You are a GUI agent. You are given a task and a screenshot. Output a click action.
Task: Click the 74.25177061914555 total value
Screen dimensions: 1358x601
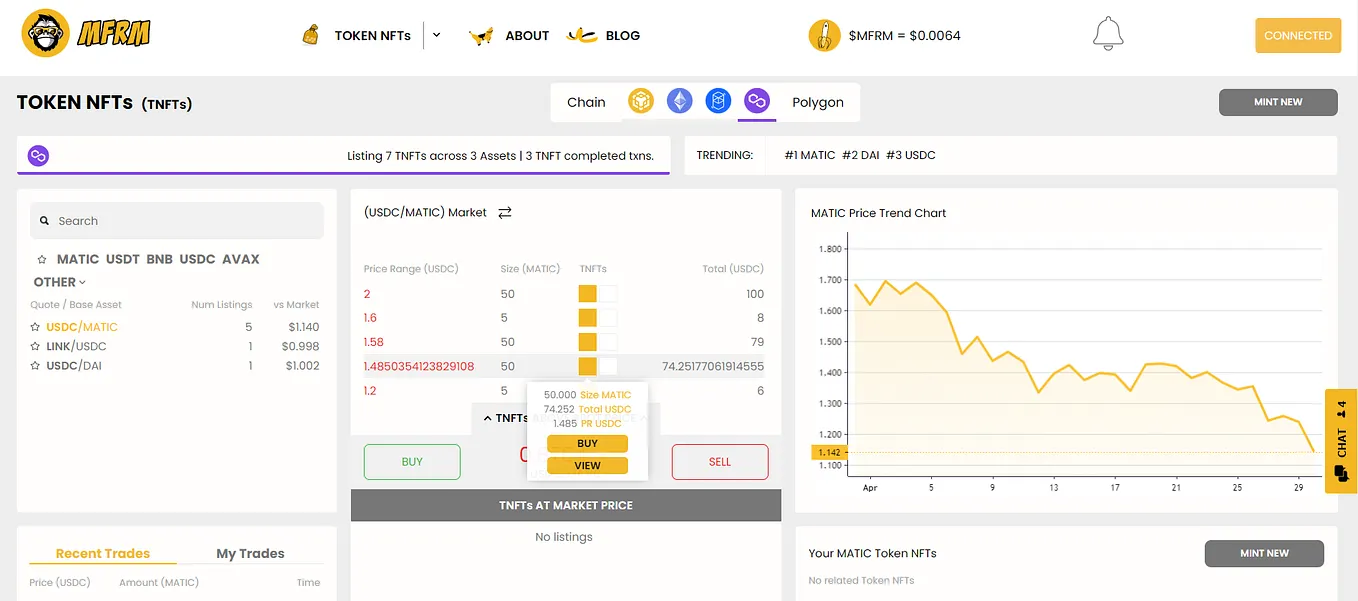point(713,367)
